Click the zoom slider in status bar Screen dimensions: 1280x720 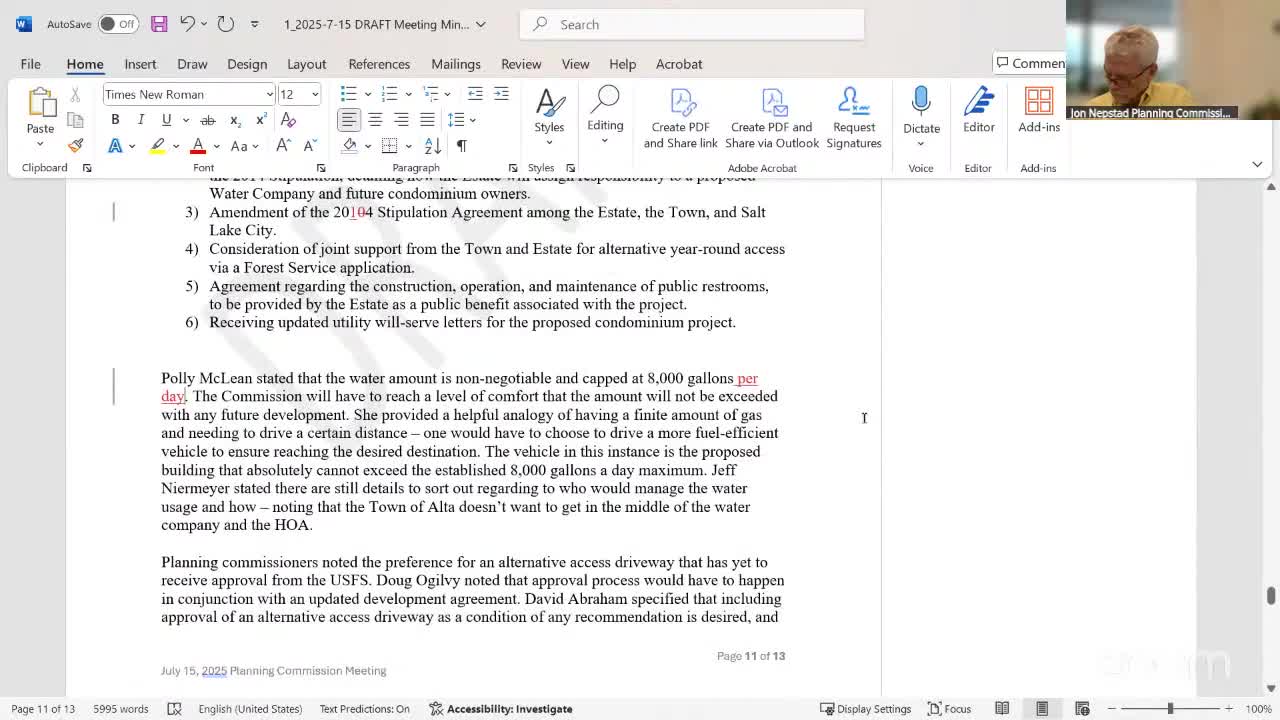pos(1170,709)
